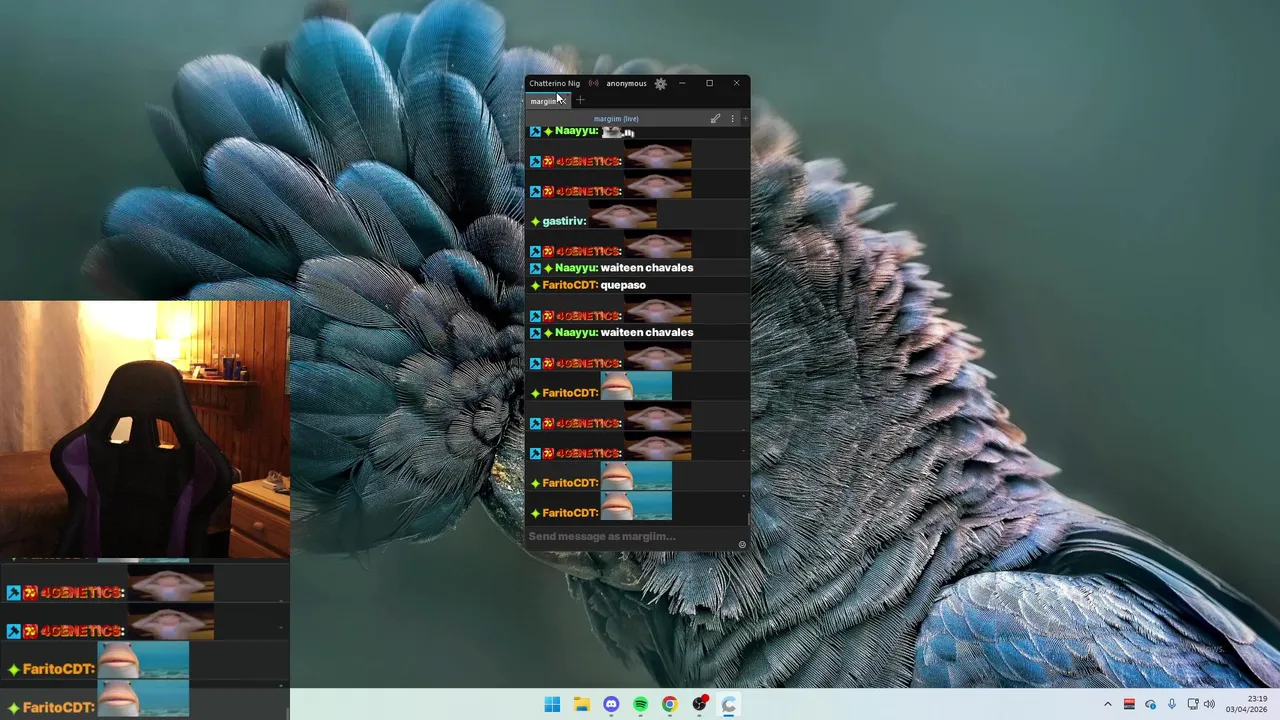The image size is (1280, 720).
Task: Click the microphone tray icon
Action: click(1171, 705)
